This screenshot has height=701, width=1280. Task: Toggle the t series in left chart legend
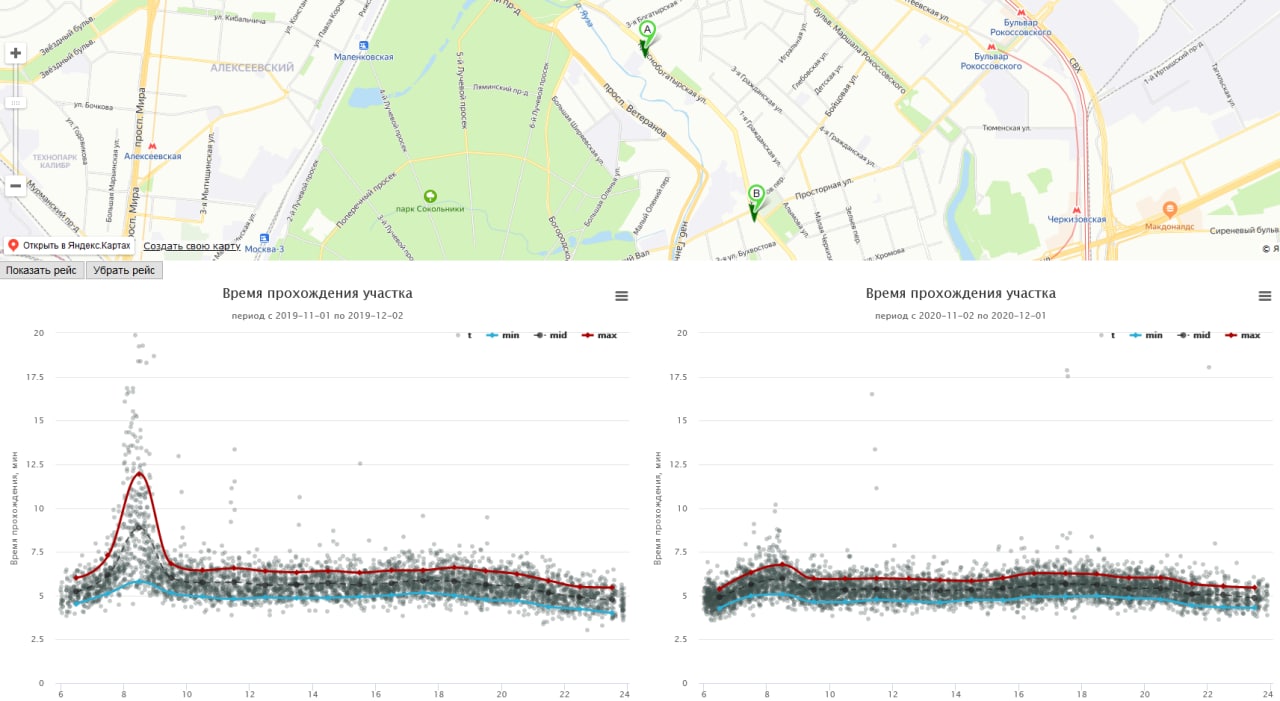pos(464,335)
